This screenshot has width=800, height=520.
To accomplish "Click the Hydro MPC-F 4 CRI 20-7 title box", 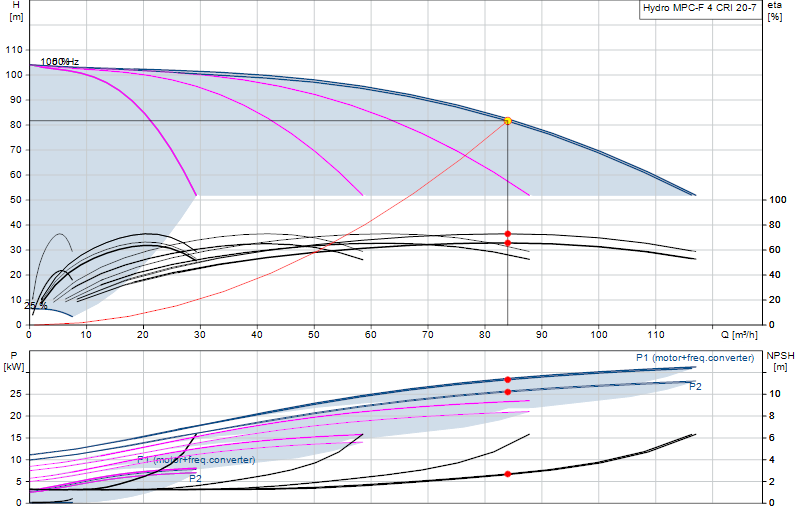I will coord(699,9).
